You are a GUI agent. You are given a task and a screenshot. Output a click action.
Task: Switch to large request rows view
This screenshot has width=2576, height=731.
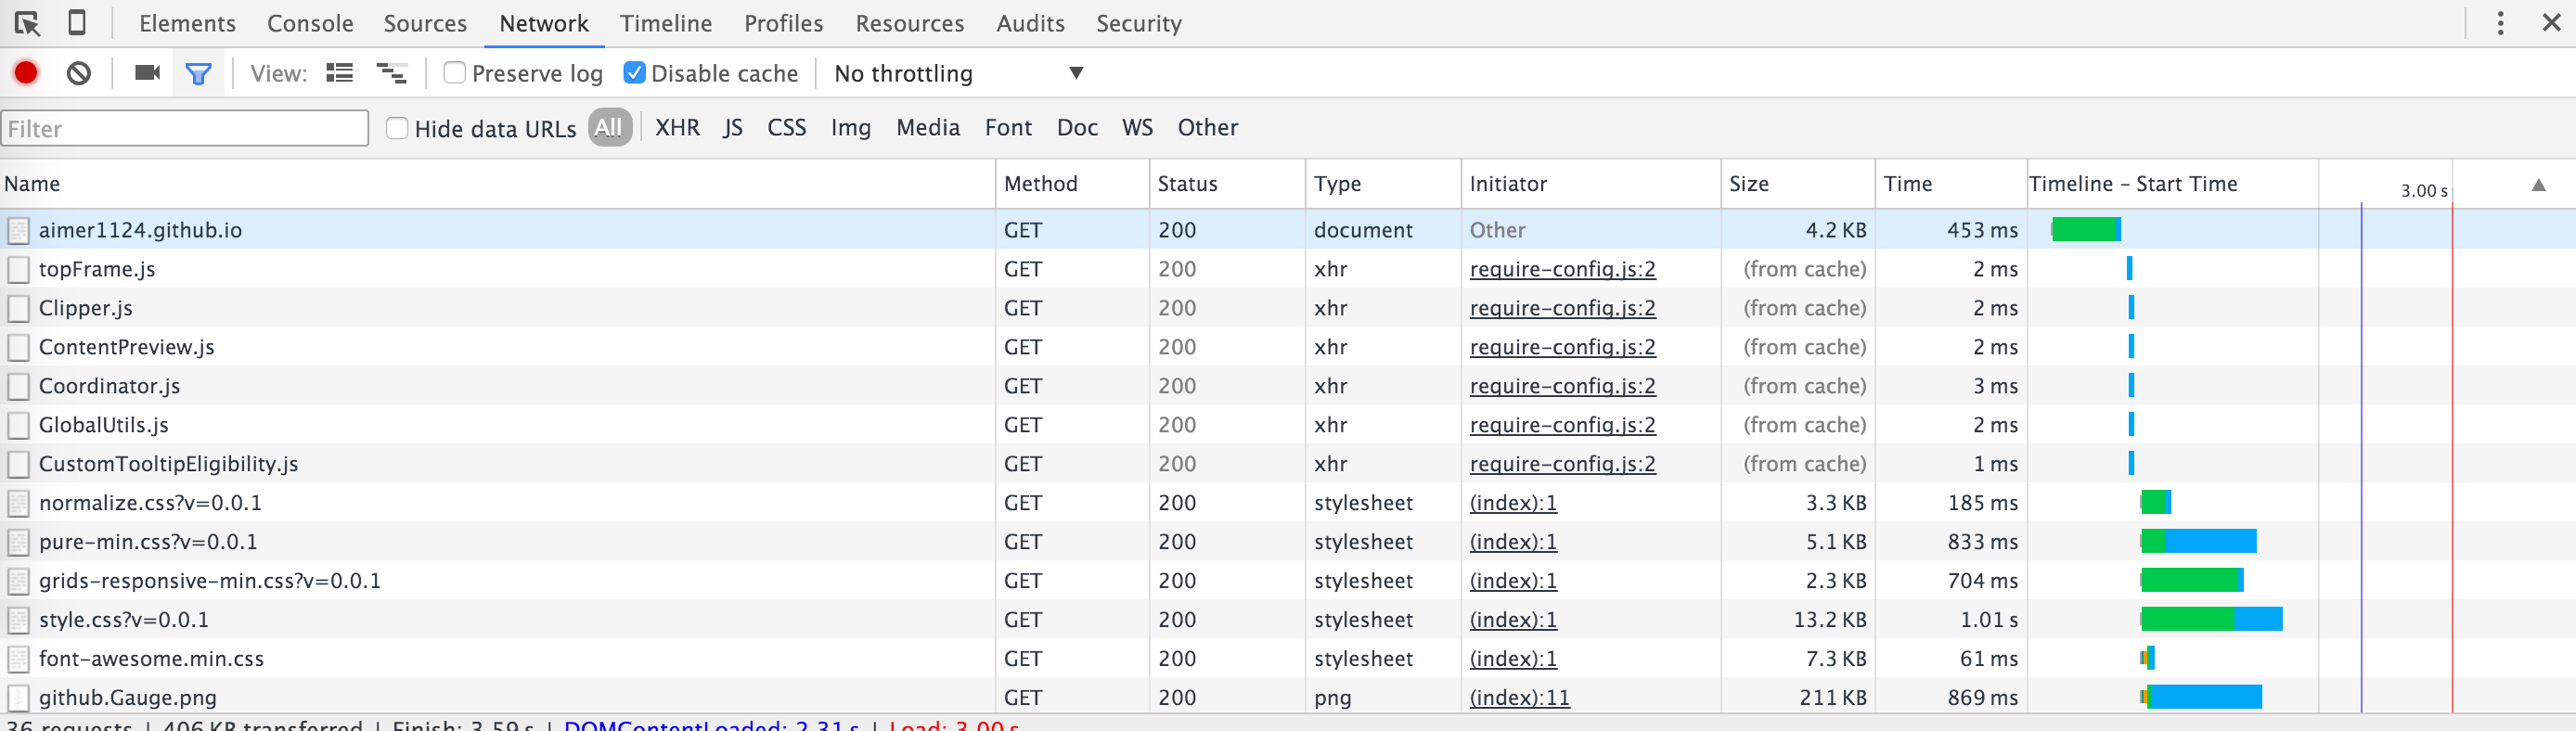340,73
